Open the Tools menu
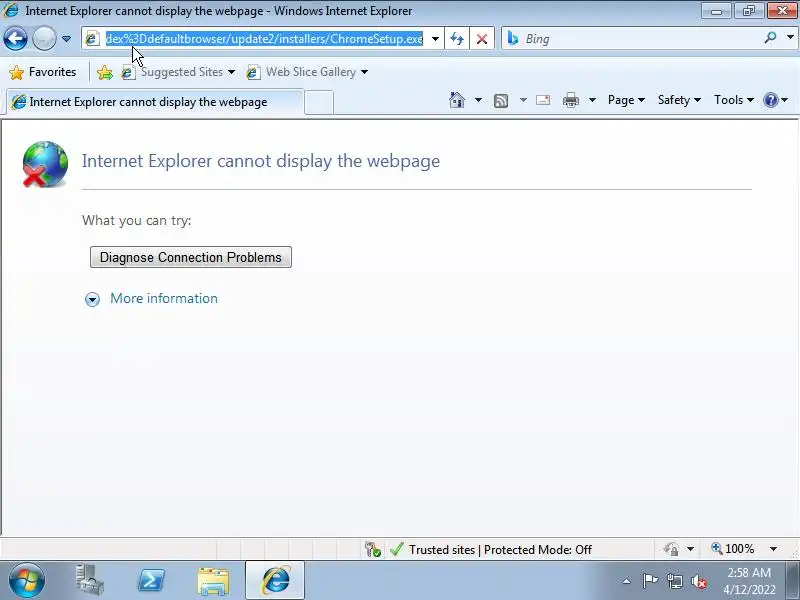This screenshot has height=600, width=800. [734, 100]
